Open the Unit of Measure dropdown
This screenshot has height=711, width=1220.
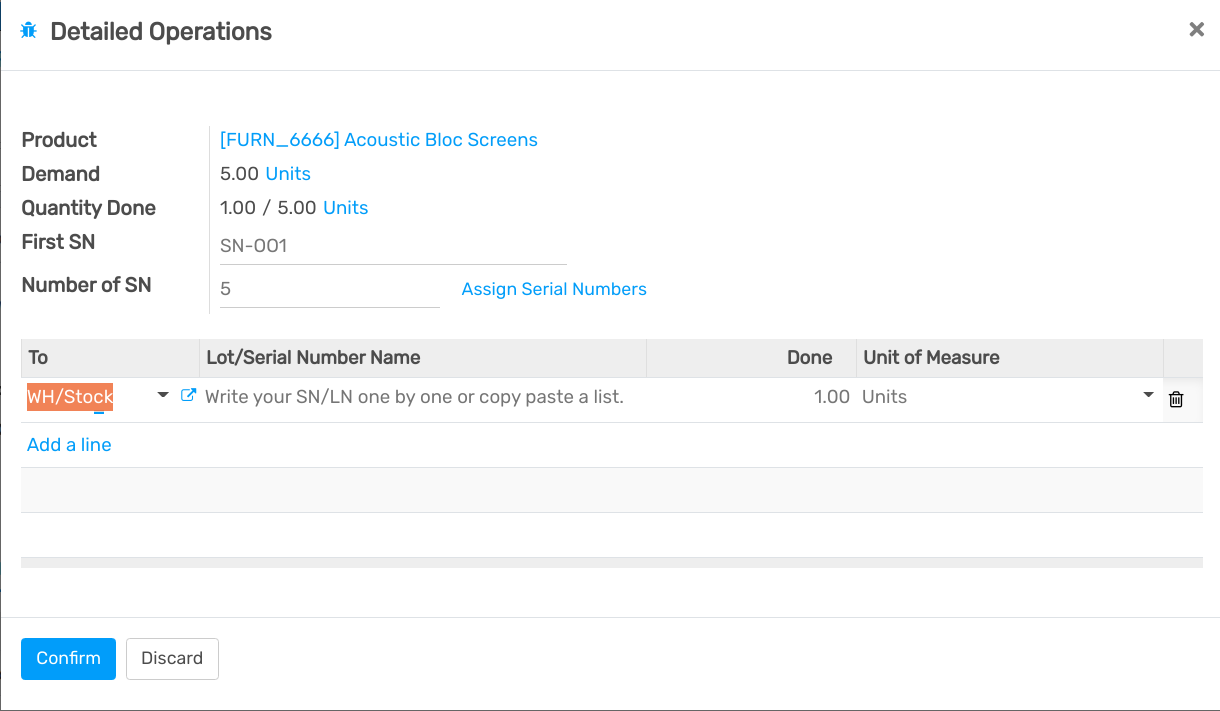[1148, 396]
